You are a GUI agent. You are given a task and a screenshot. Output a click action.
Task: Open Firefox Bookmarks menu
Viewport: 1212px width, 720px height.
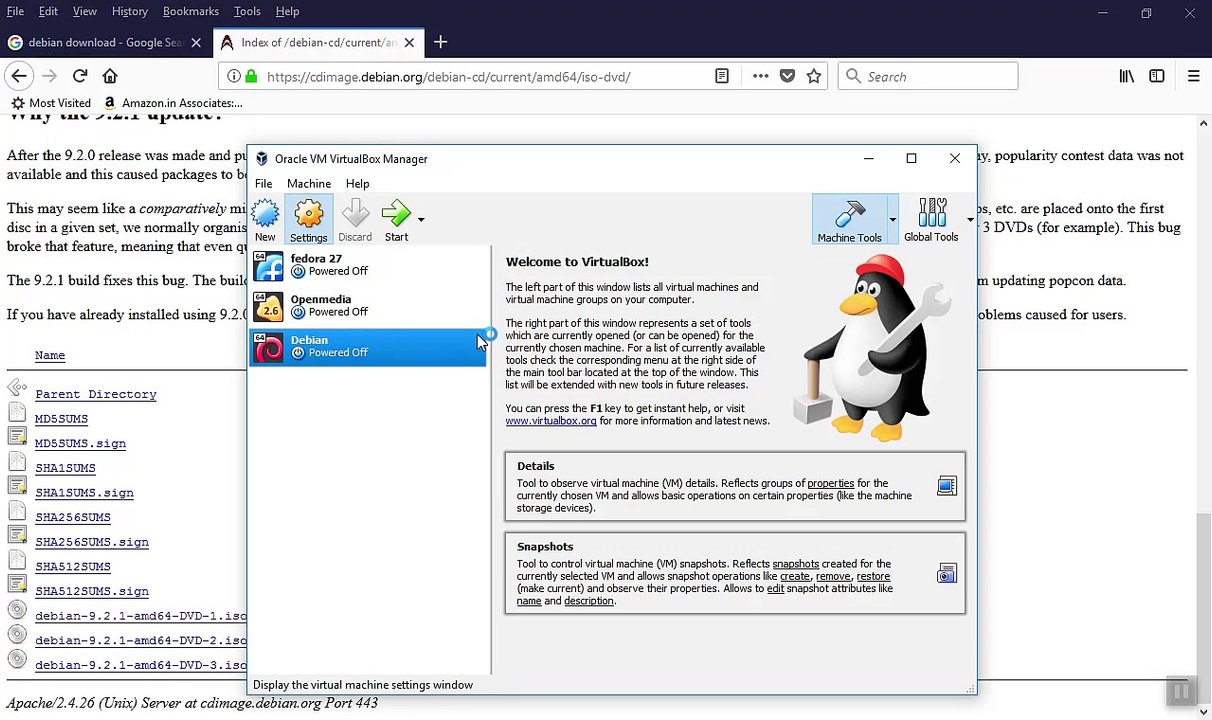pyautogui.click(x=190, y=11)
